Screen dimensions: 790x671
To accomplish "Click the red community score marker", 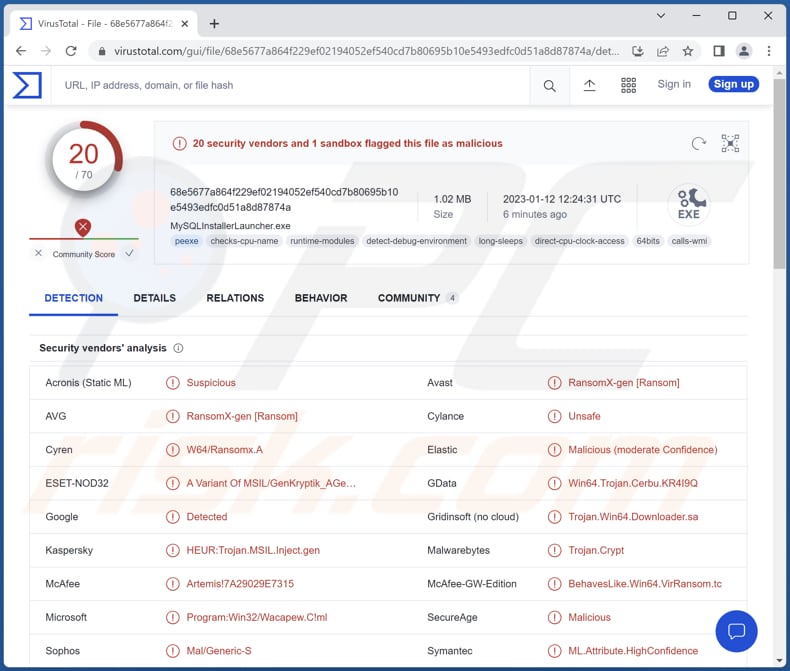I will pyautogui.click(x=83, y=228).
